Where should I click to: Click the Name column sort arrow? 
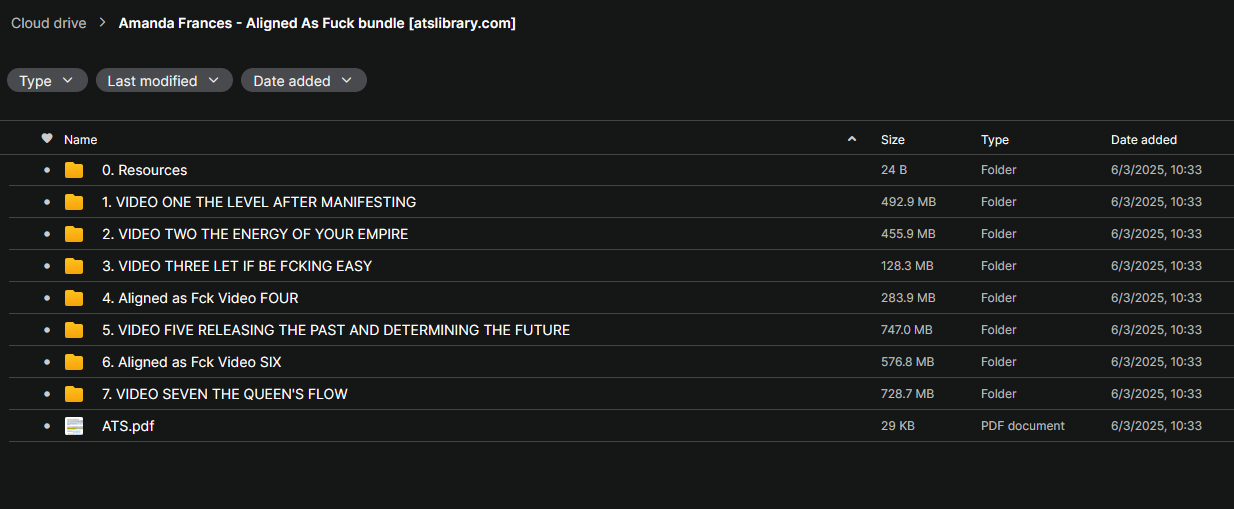click(852, 139)
